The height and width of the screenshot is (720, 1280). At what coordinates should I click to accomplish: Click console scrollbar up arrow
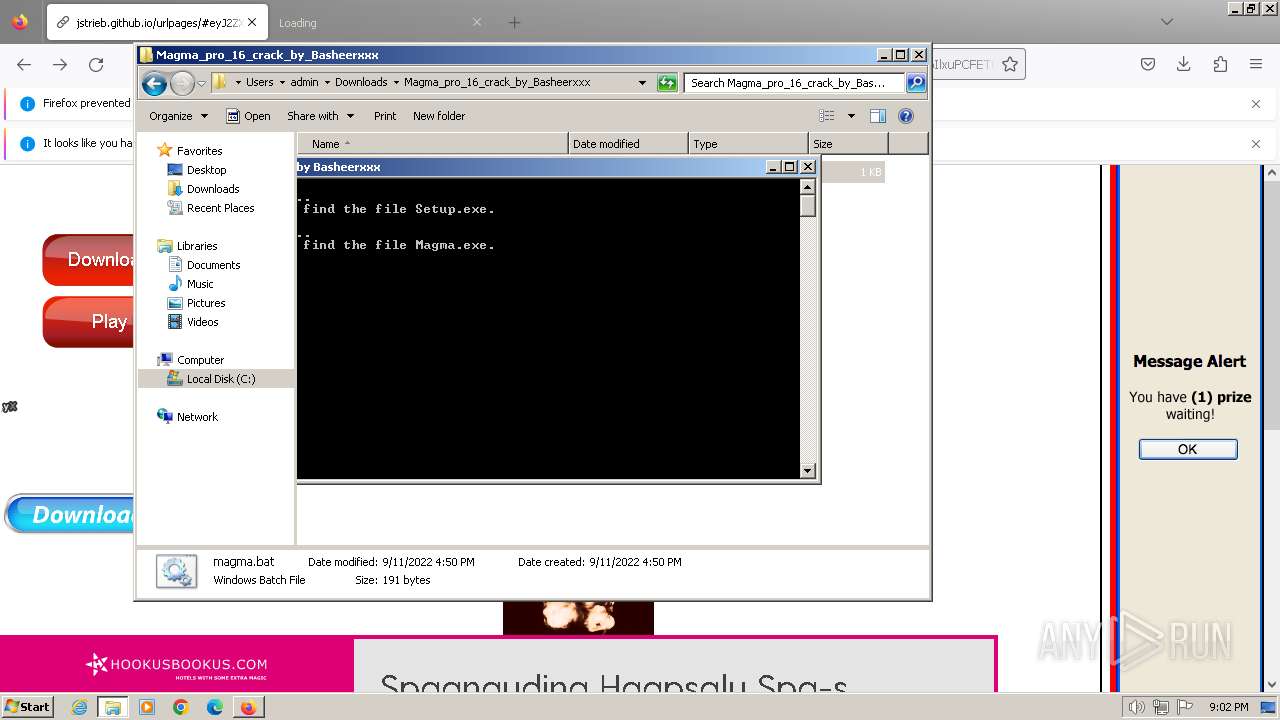pyautogui.click(x=808, y=186)
